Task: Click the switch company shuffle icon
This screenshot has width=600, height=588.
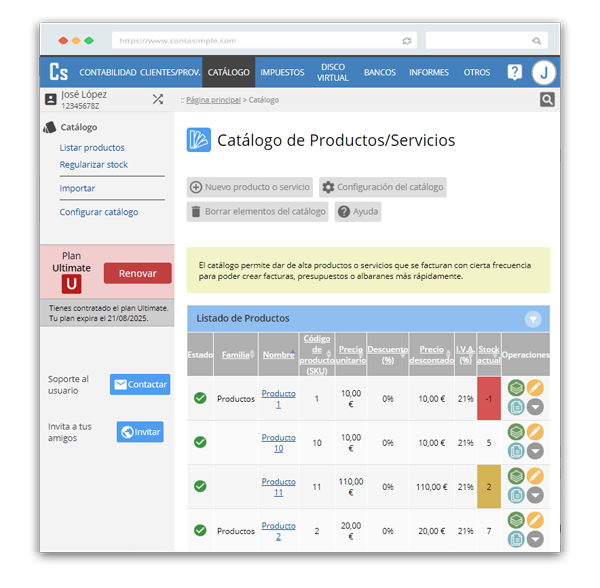Action: (x=158, y=99)
